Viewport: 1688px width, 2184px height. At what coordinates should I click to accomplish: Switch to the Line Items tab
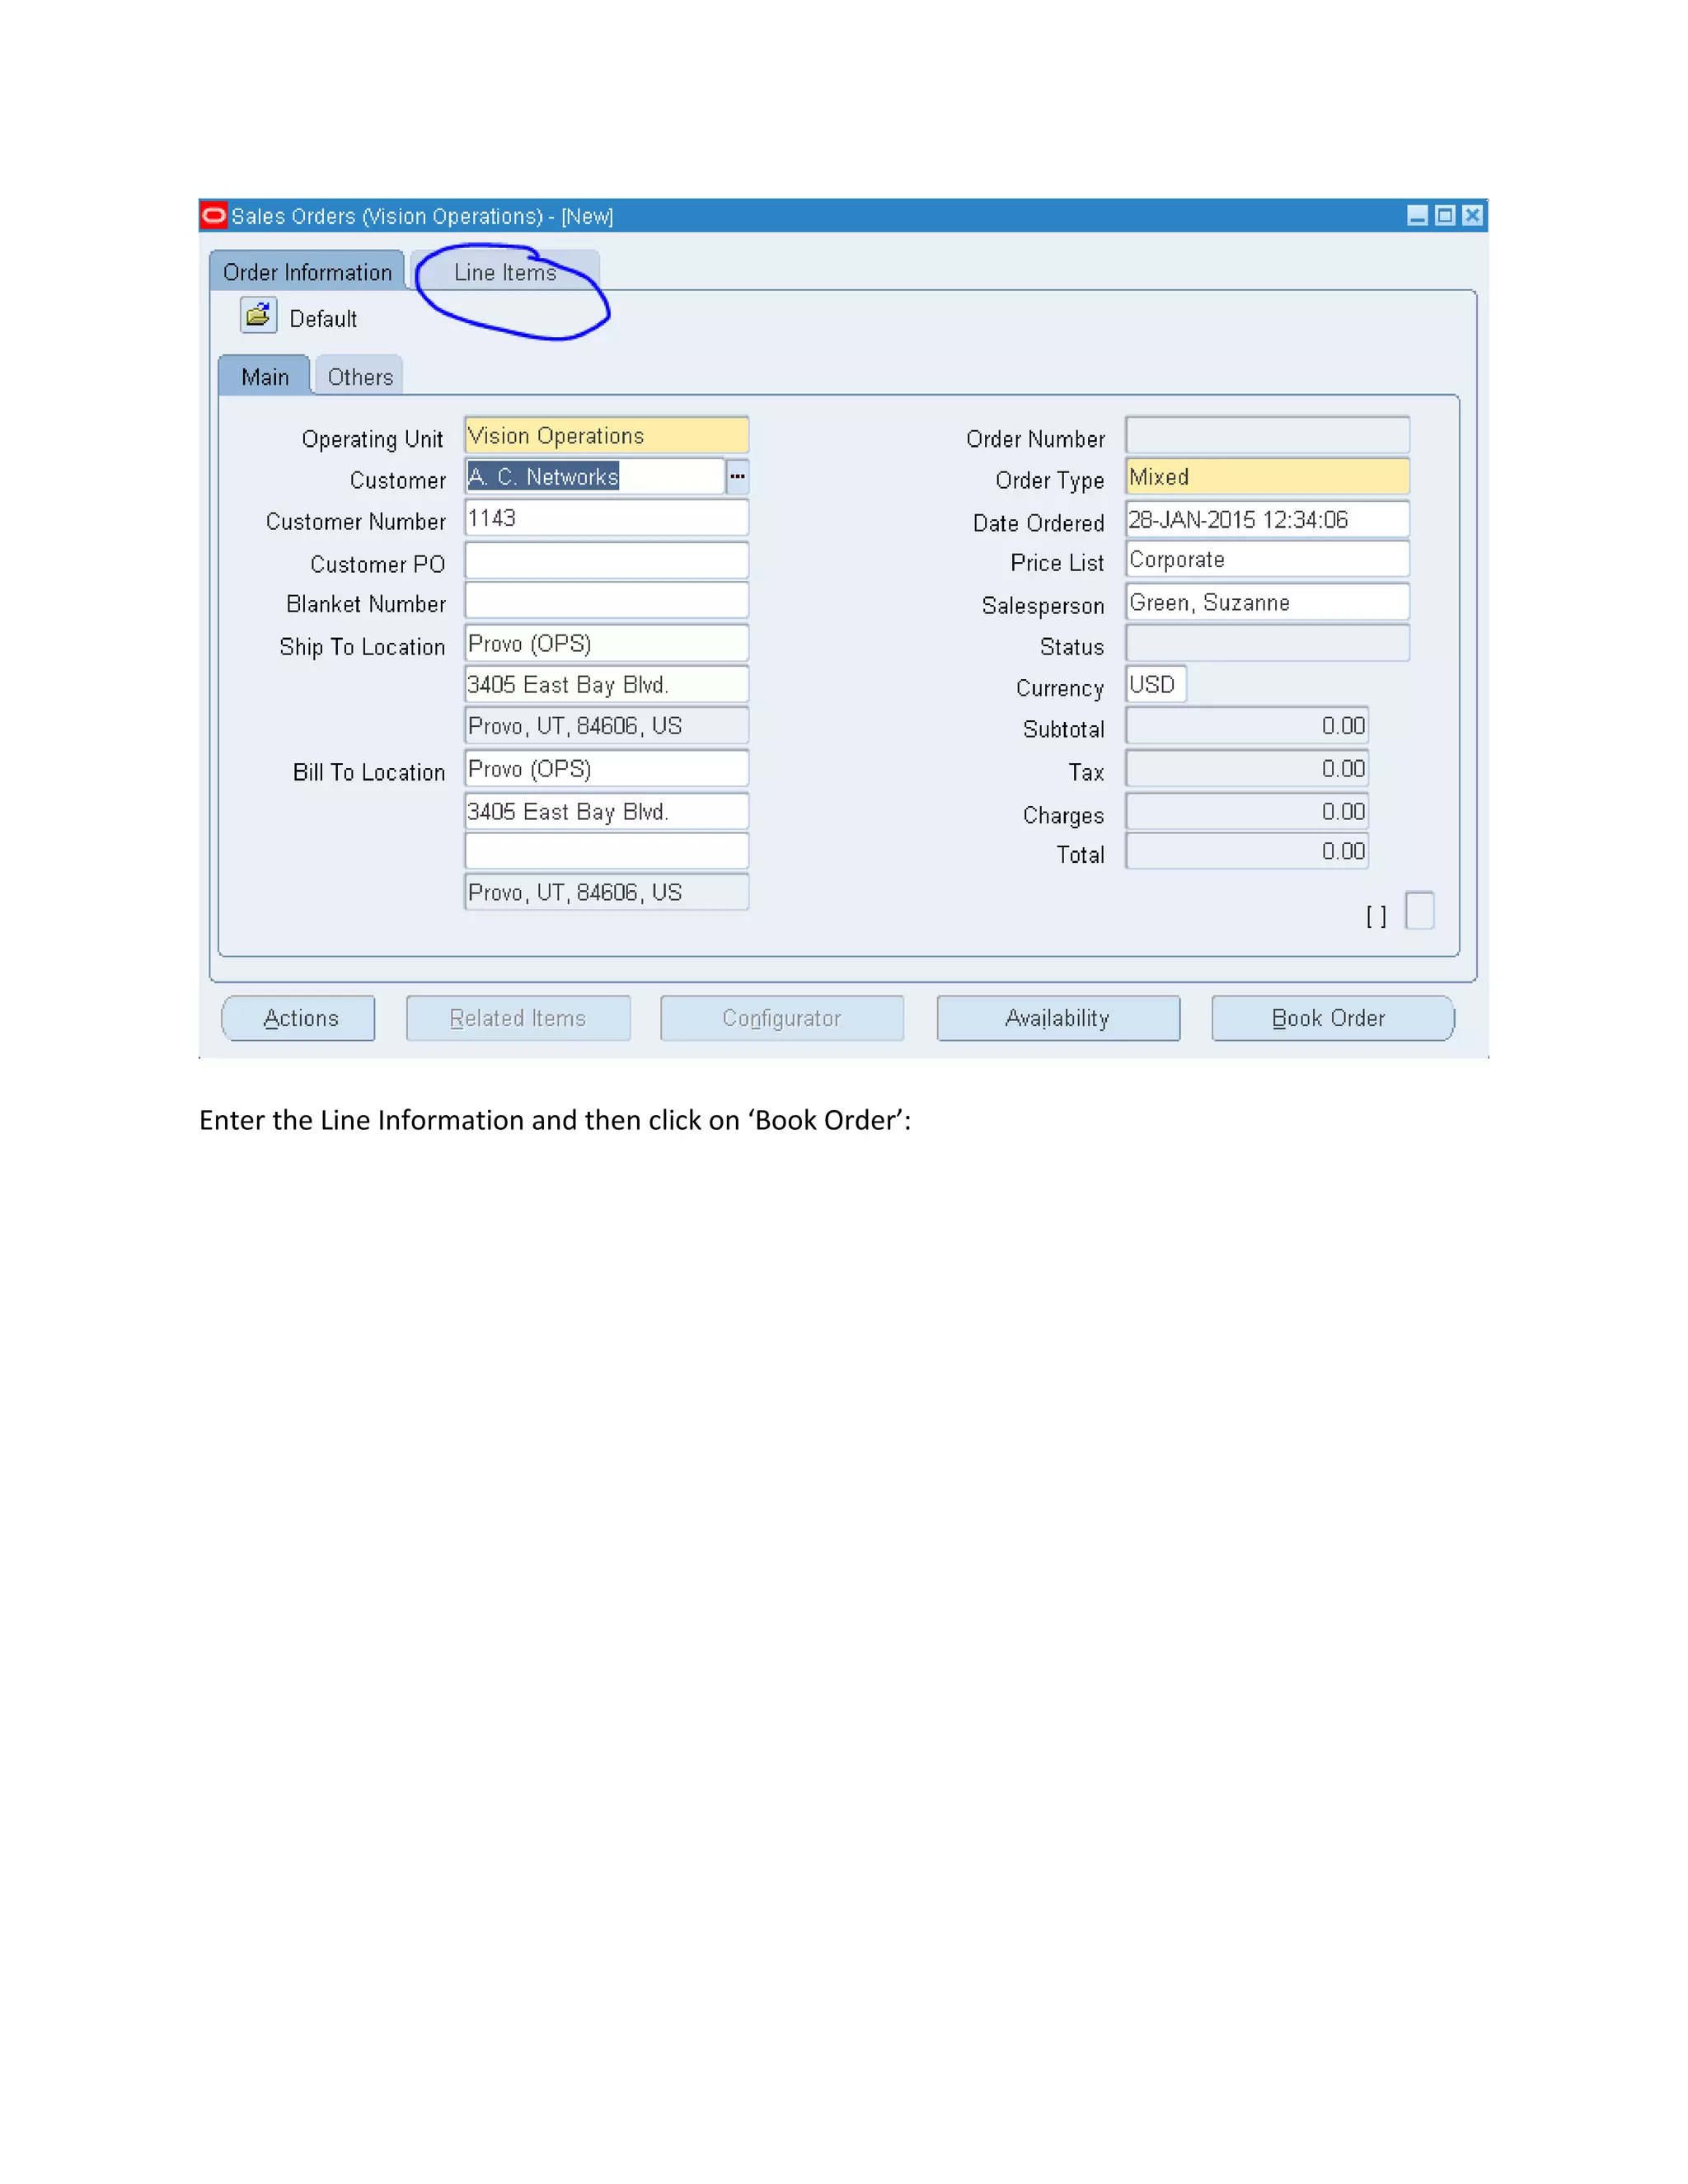tap(505, 272)
